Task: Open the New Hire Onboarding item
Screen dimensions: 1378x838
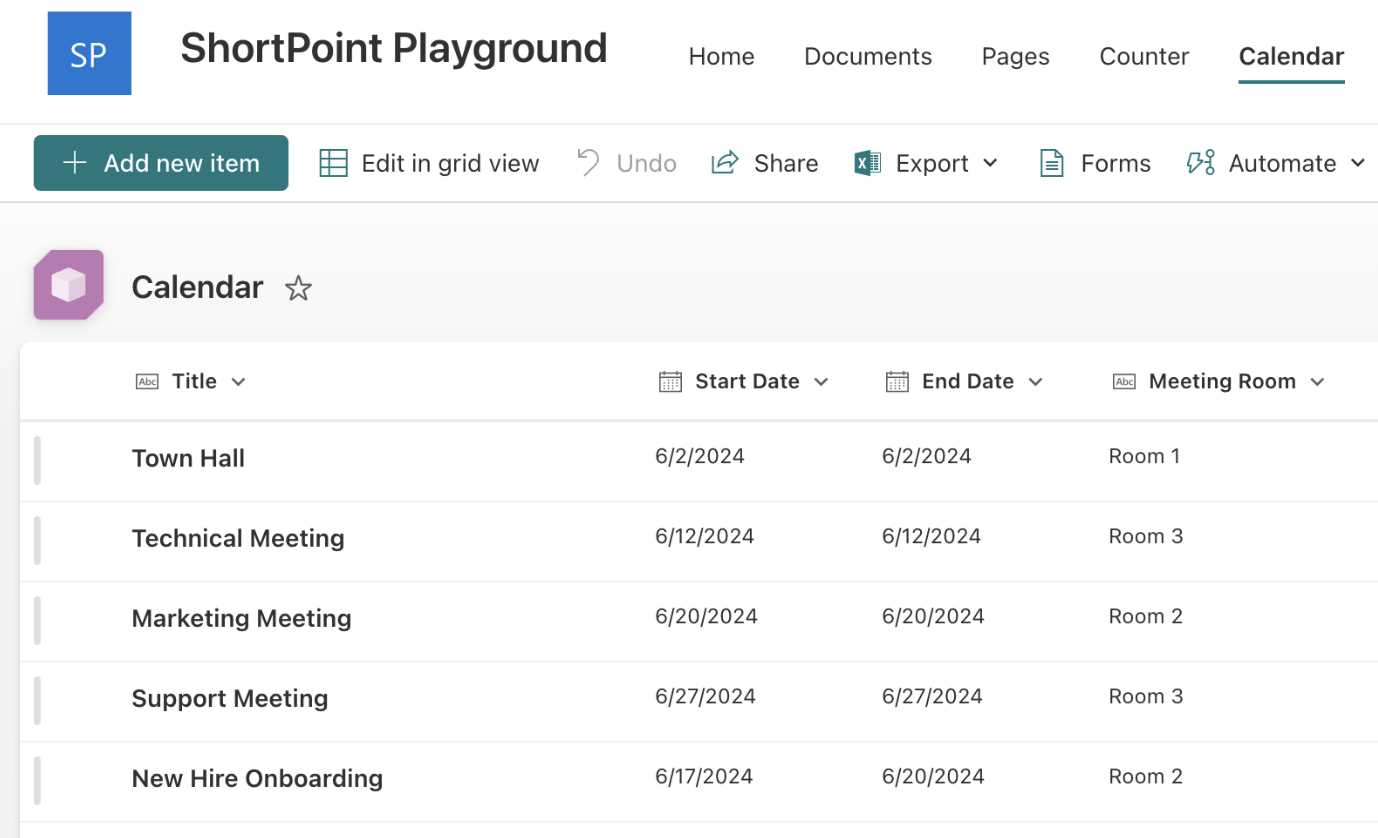Action: click(257, 778)
